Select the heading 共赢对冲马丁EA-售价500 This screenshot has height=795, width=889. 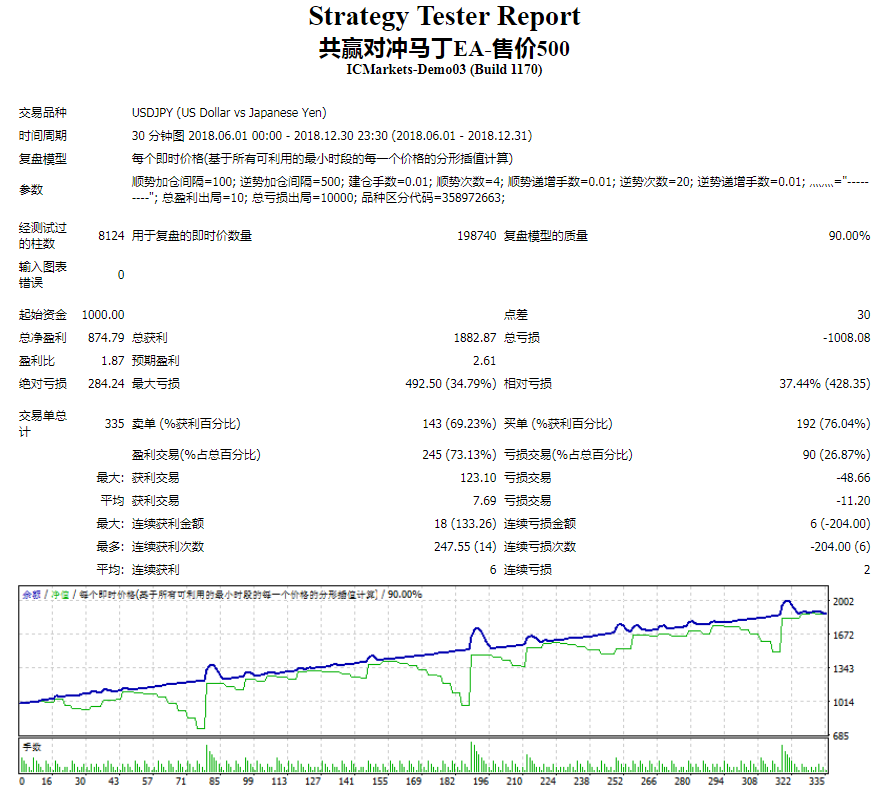tap(444, 49)
